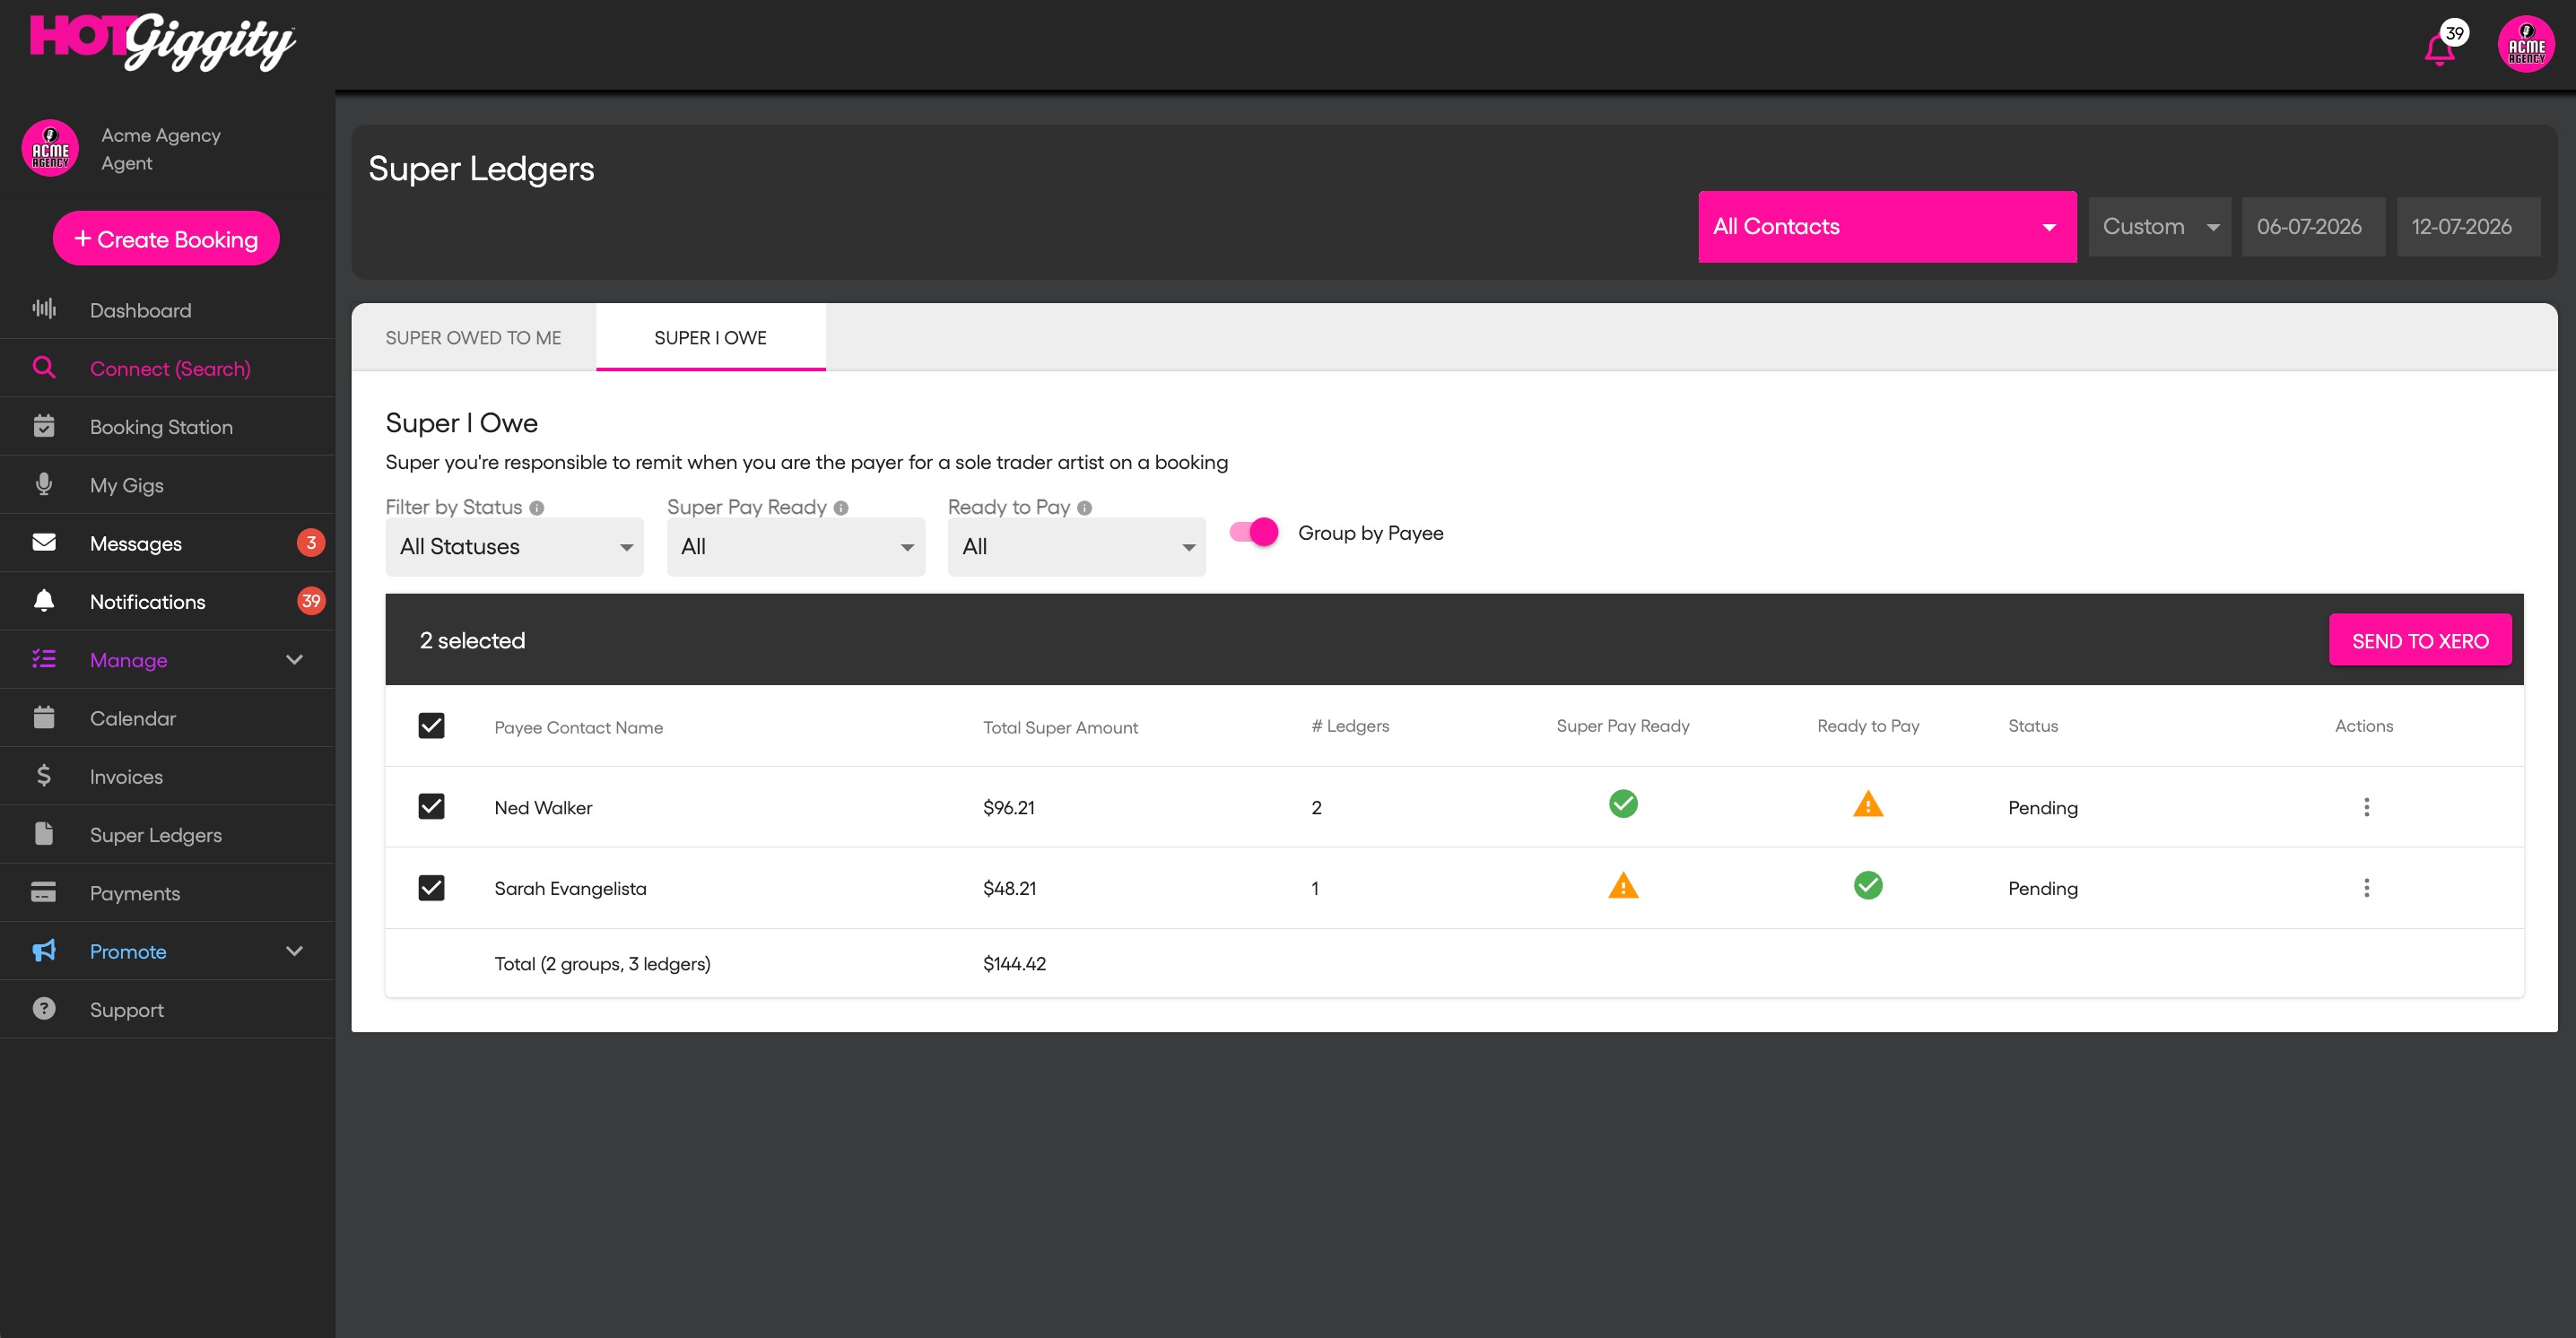Toggle the select-all checkbox in table header
The width and height of the screenshot is (2576, 1338).
click(x=431, y=726)
